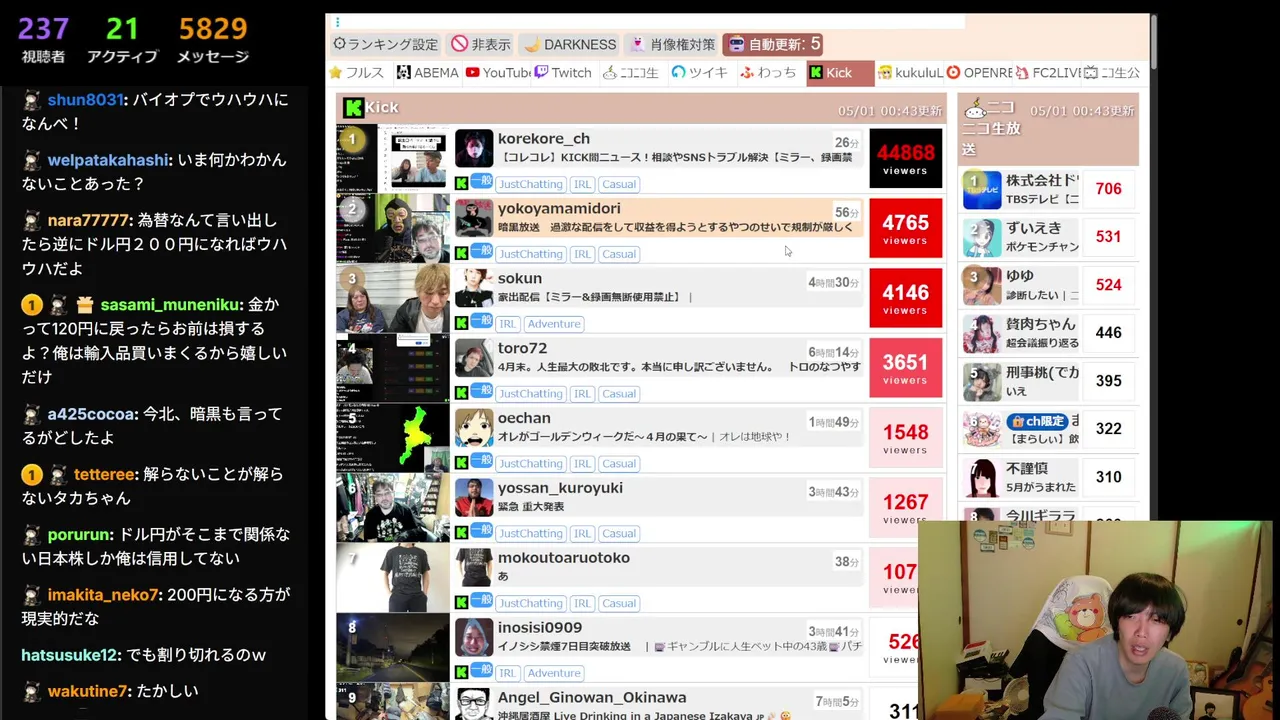The height and width of the screenshot is (720, 1280).
Task: Click Casual tag on oechan row
Action: click(619, 464)
